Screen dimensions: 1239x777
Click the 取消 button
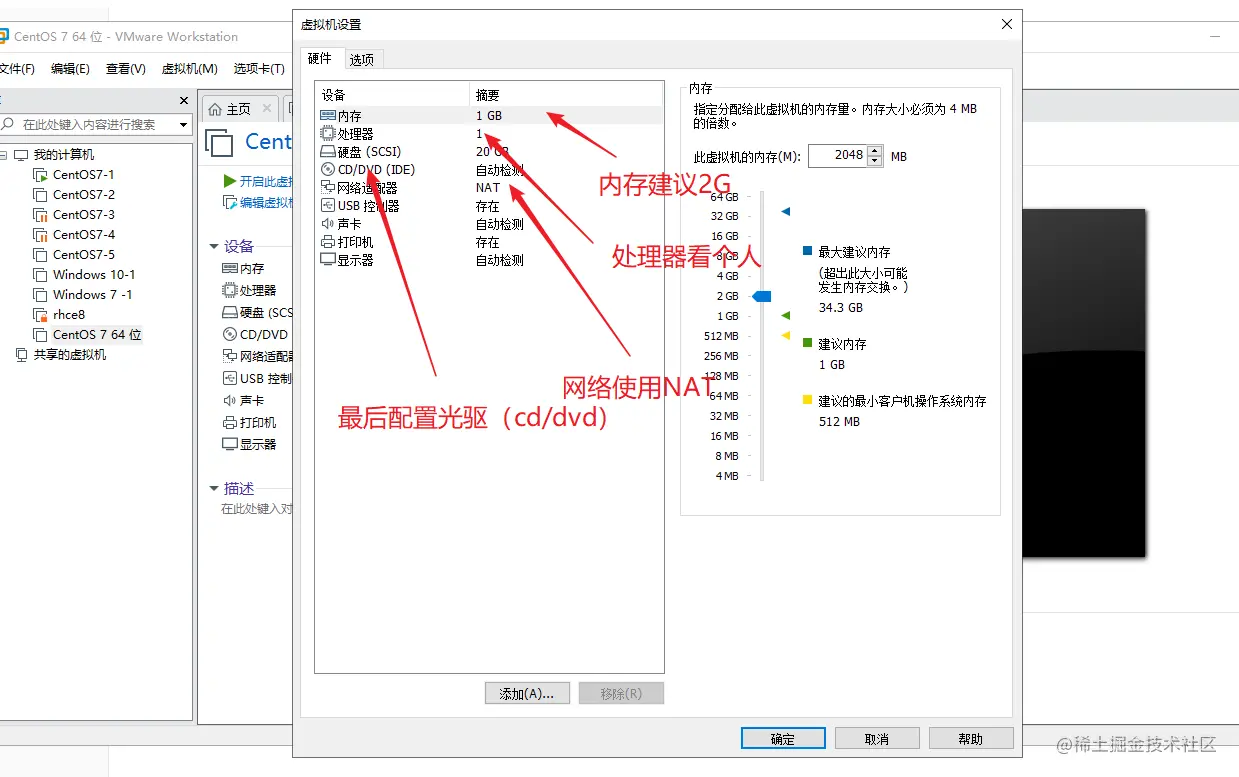click(877, 739)
